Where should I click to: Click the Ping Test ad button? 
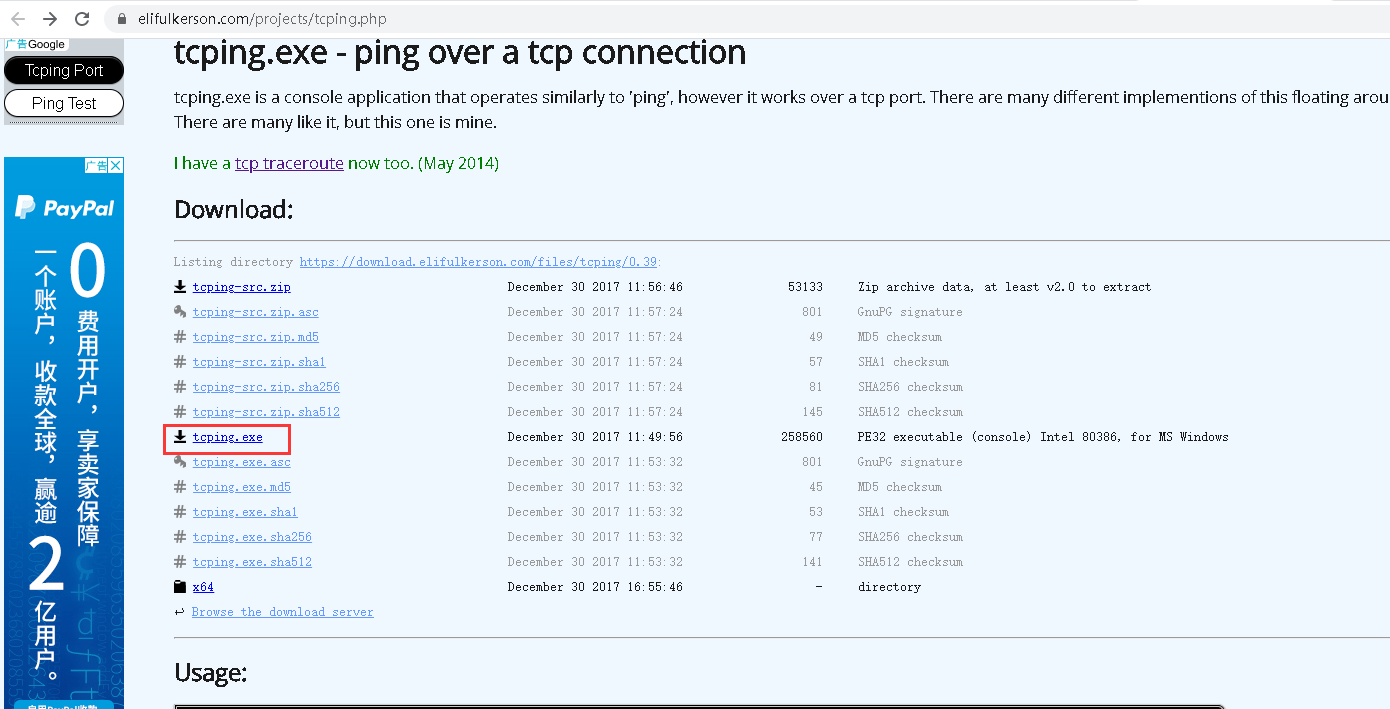tap(64, 103)
